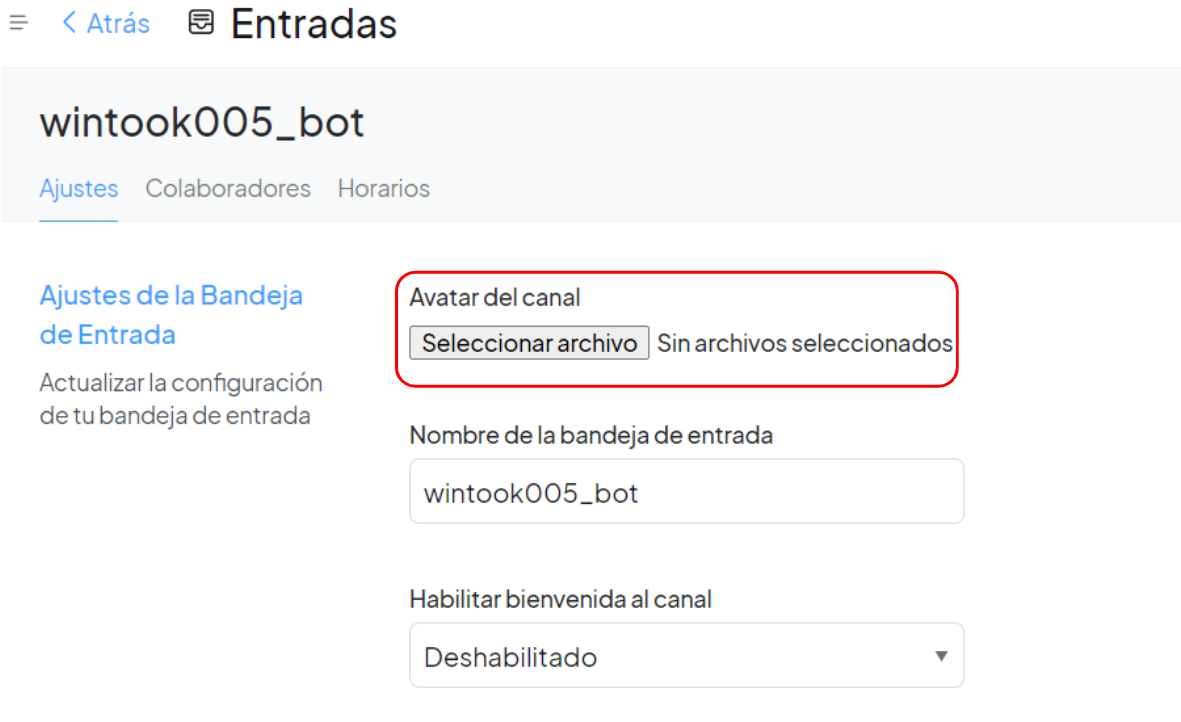Click the inbox icon beside Entradas
The image size is (1181, 722).
tap(201, 23)
